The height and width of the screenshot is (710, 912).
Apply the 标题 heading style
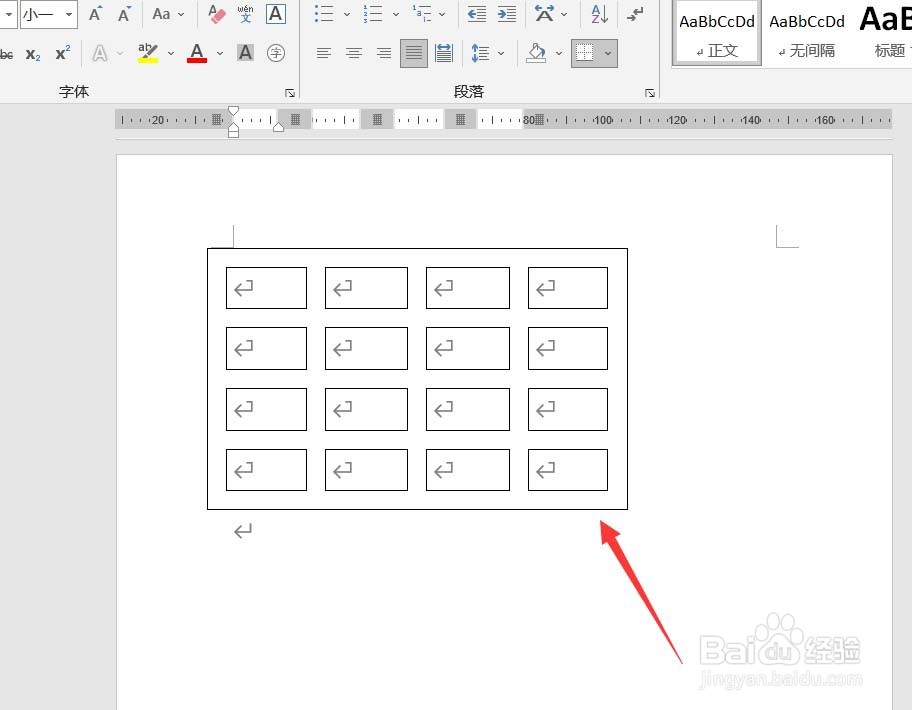pos(885,35)
